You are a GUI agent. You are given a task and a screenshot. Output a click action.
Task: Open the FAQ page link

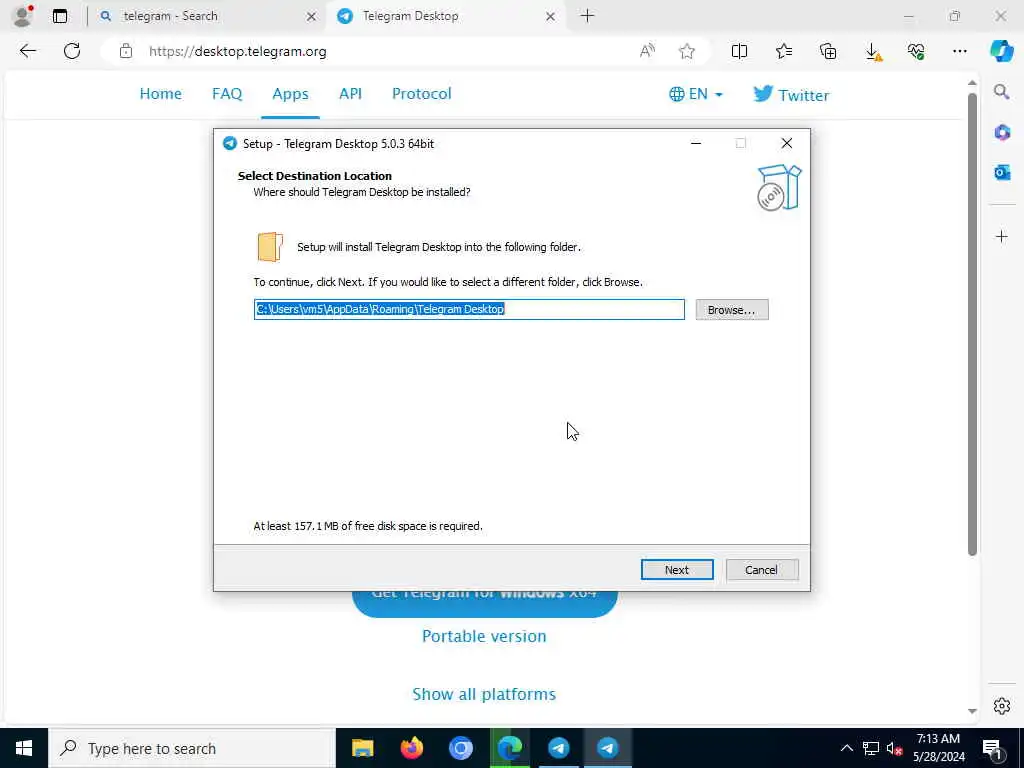coord(227,93)
